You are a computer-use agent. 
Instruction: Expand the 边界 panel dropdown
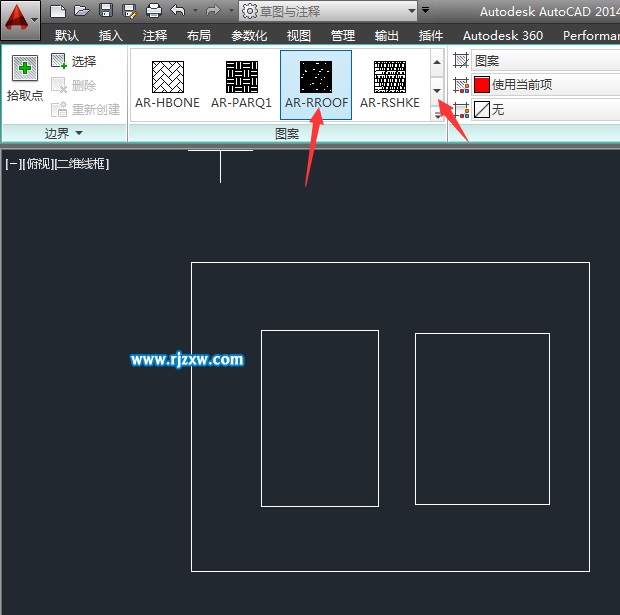pyautogui.click(x=64, y=133)
